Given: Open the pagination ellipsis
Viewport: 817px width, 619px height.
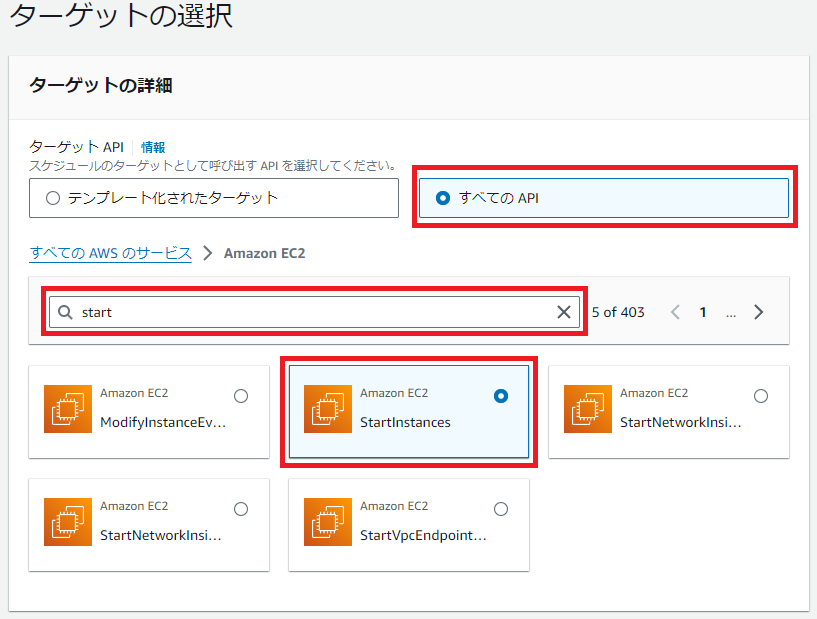Looking at the screenshot, I should pyautogui.click(x=731, y=314).
